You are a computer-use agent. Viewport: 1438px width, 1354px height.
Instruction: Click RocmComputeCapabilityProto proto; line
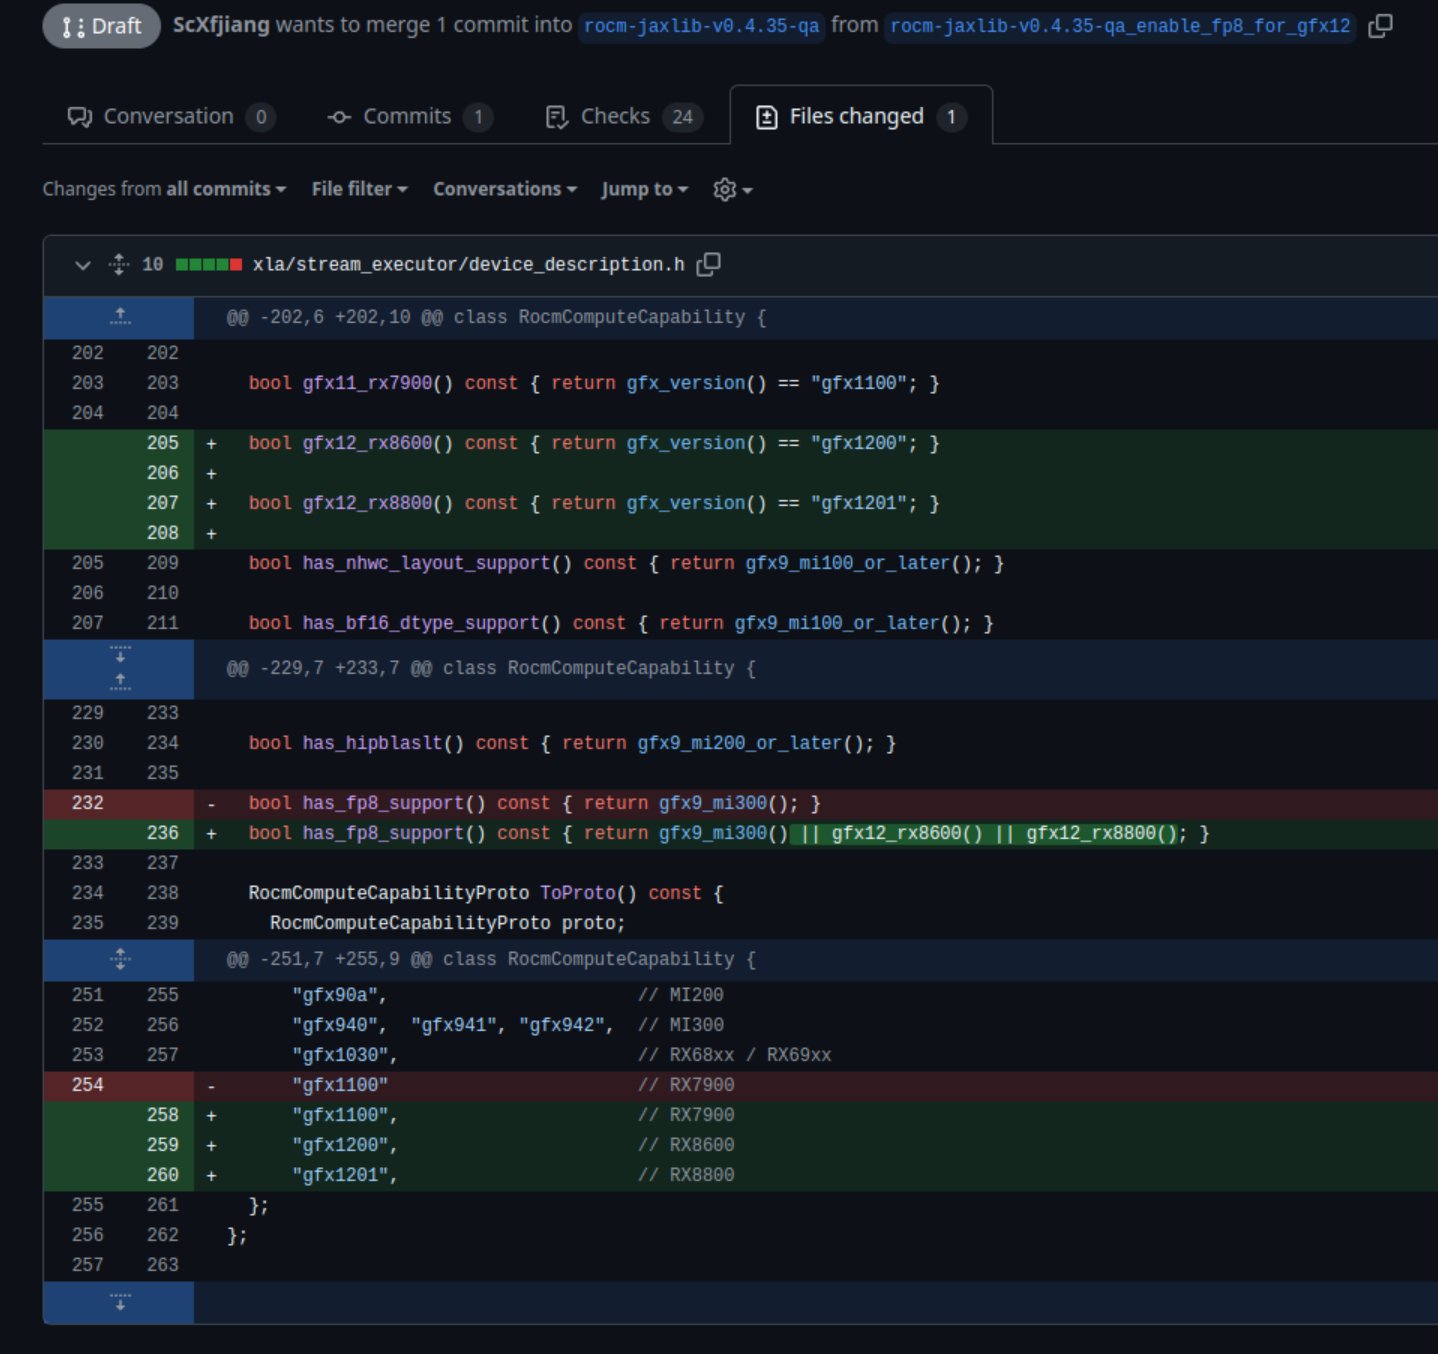pyautogui.click(x=447, y=923)
